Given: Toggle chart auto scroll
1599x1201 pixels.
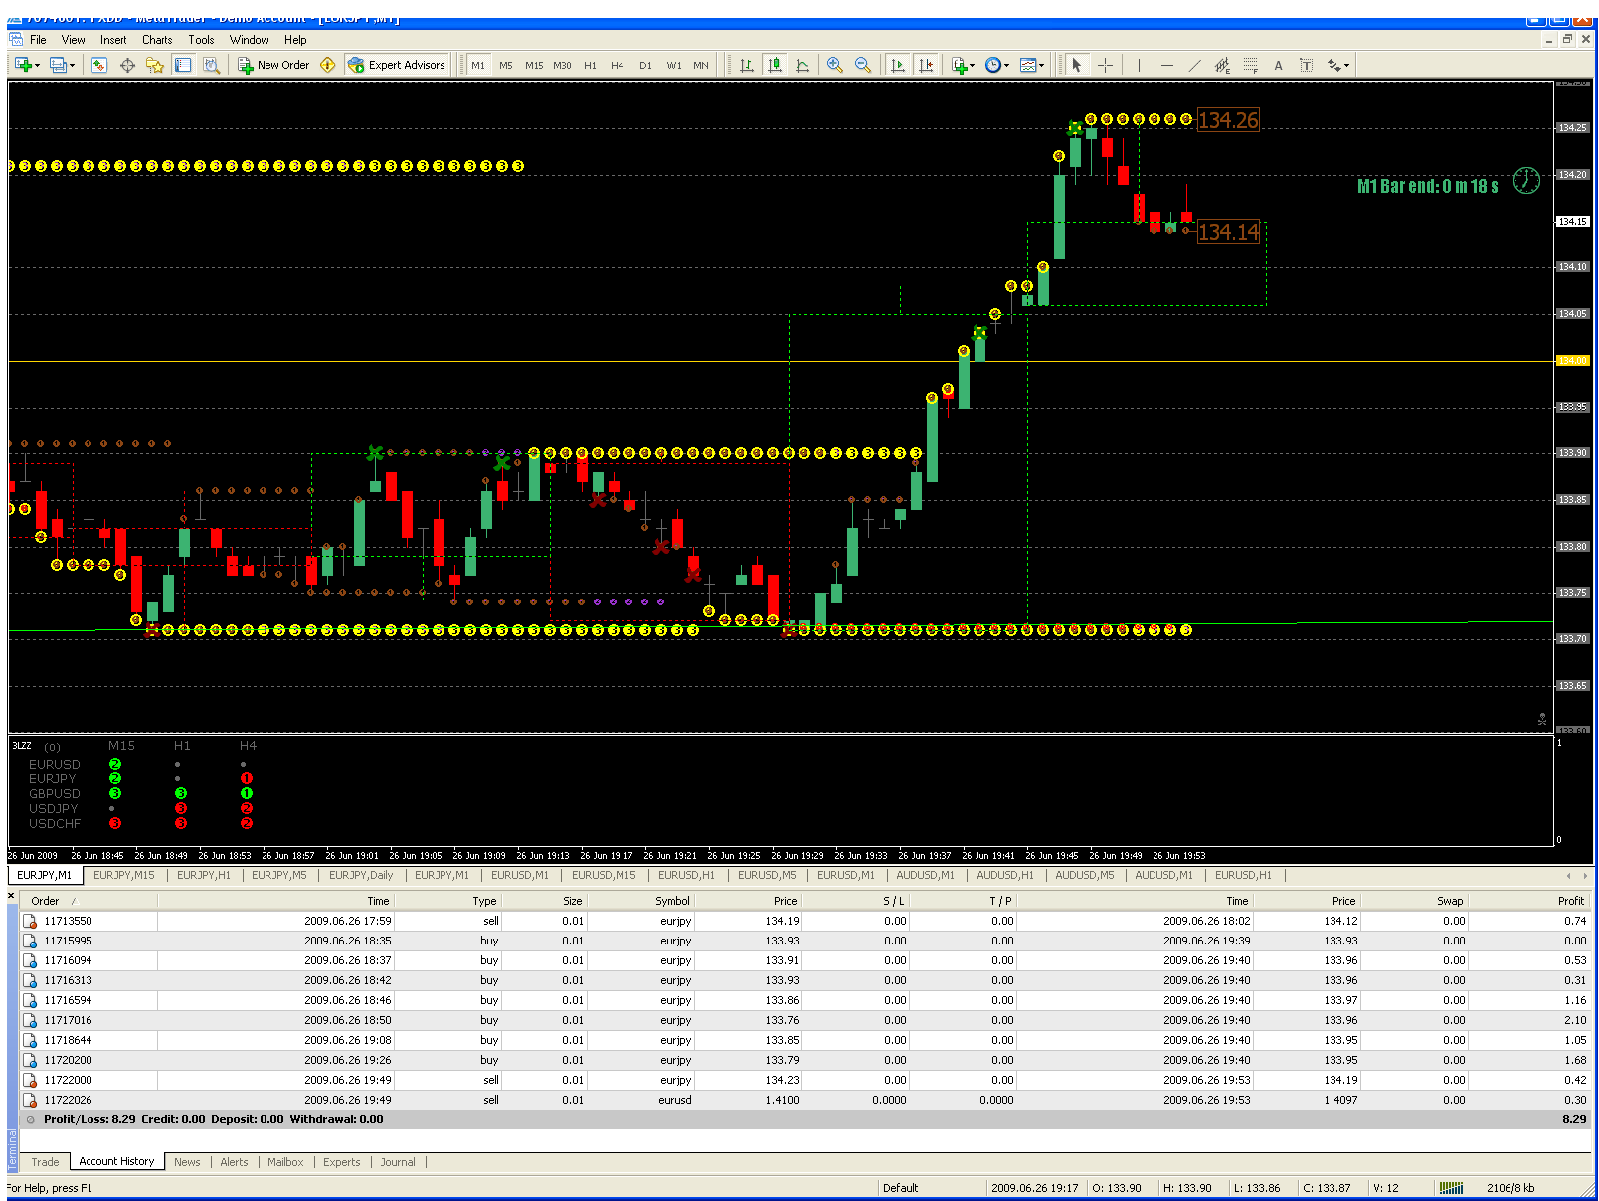Looking at the screenshot, I should pyautogui.click(x=898, y=65).
